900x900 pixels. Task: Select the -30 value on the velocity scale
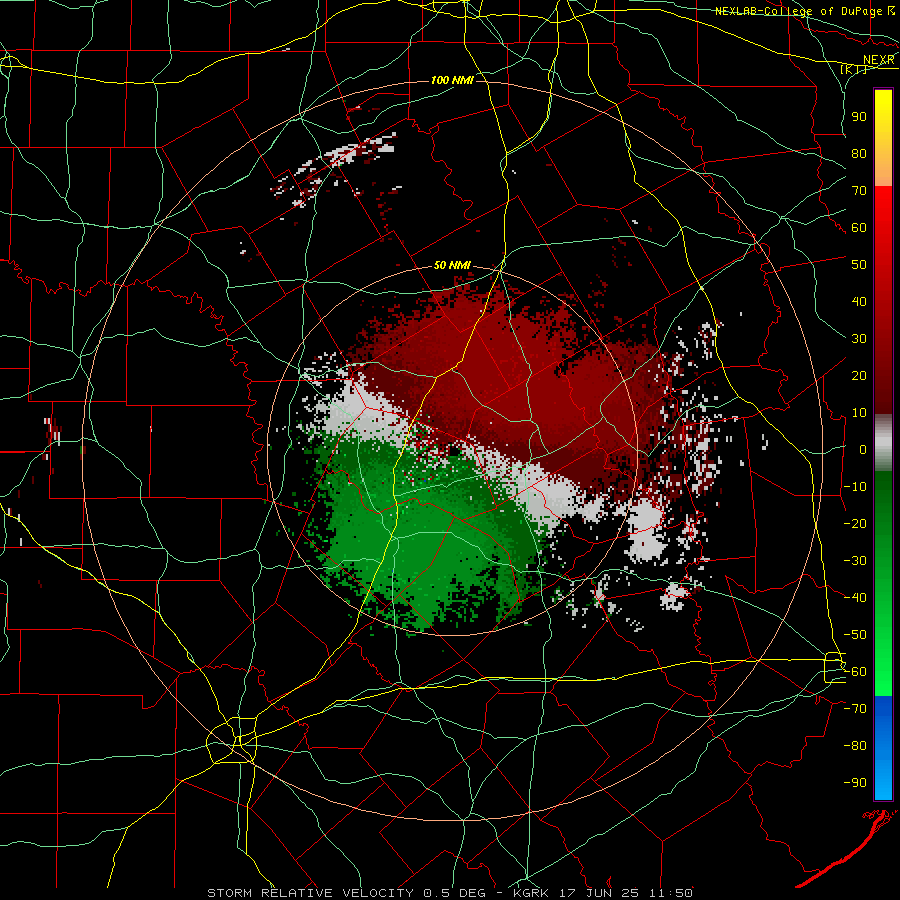(x=855, y=561)
